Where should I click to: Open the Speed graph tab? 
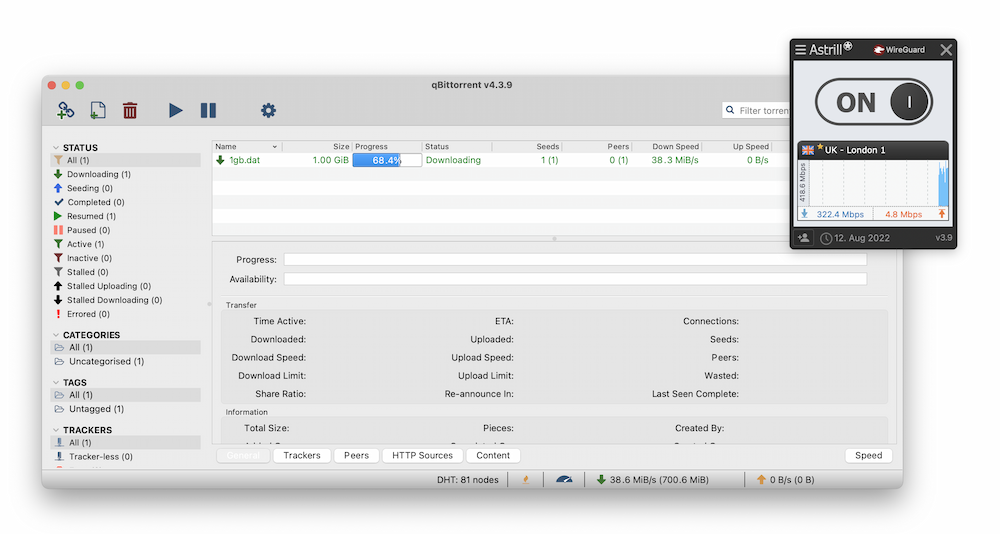[x=869, y=456]
